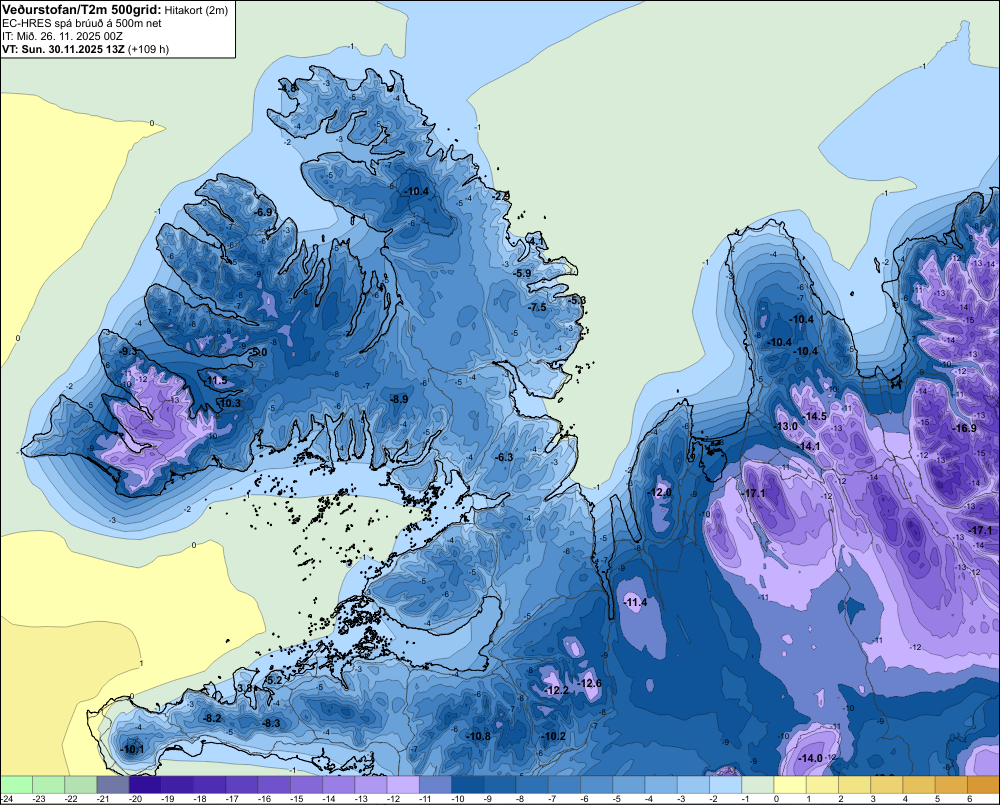Click the -12.6 temperature label
The width and height of the screenshot is (1000, 805).
589,683
